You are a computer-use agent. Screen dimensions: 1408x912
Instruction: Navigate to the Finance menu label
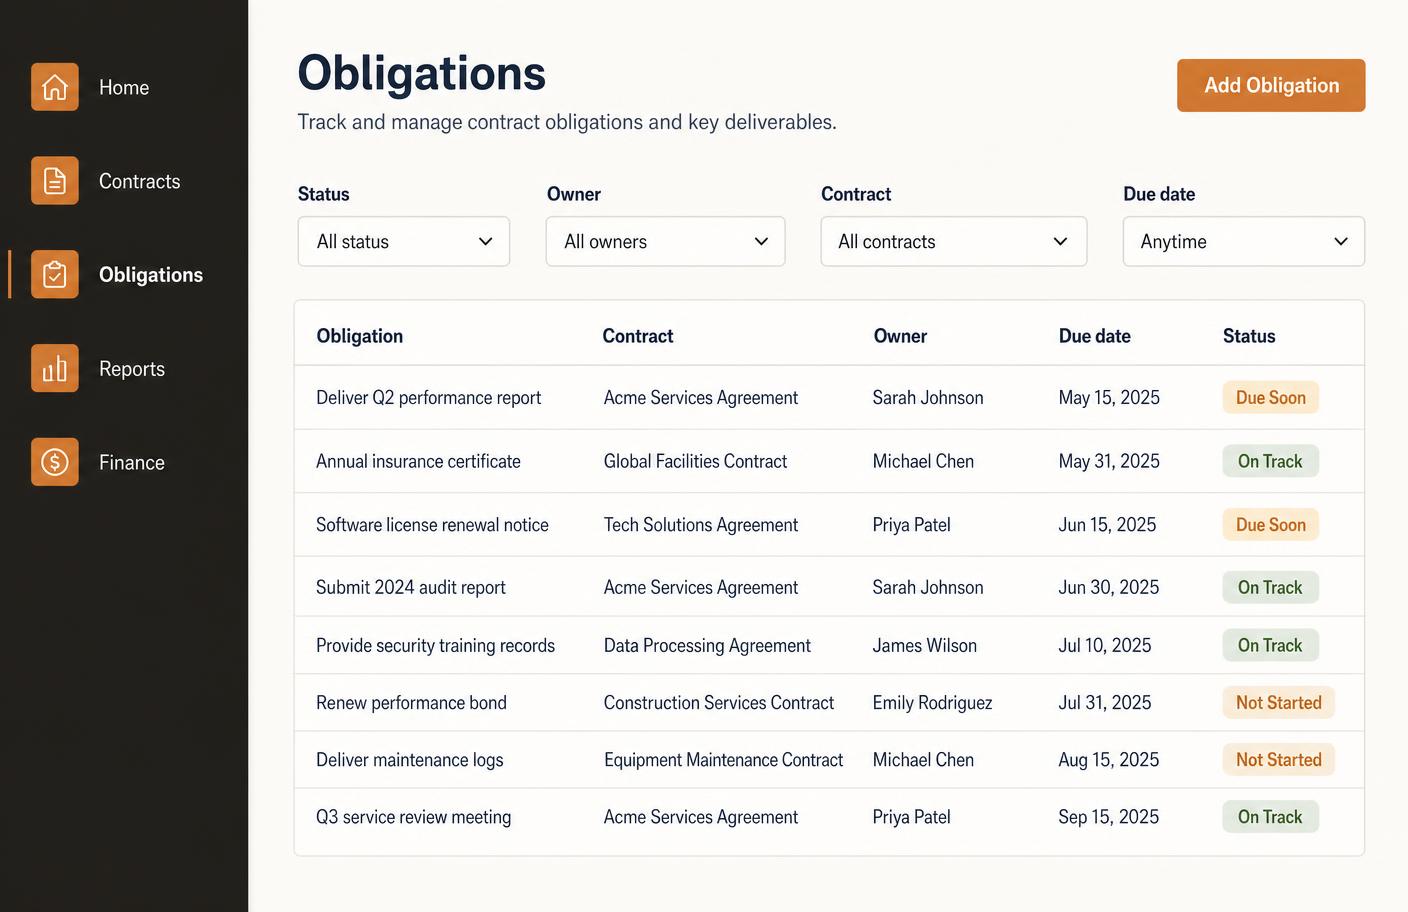coord(132,463)
